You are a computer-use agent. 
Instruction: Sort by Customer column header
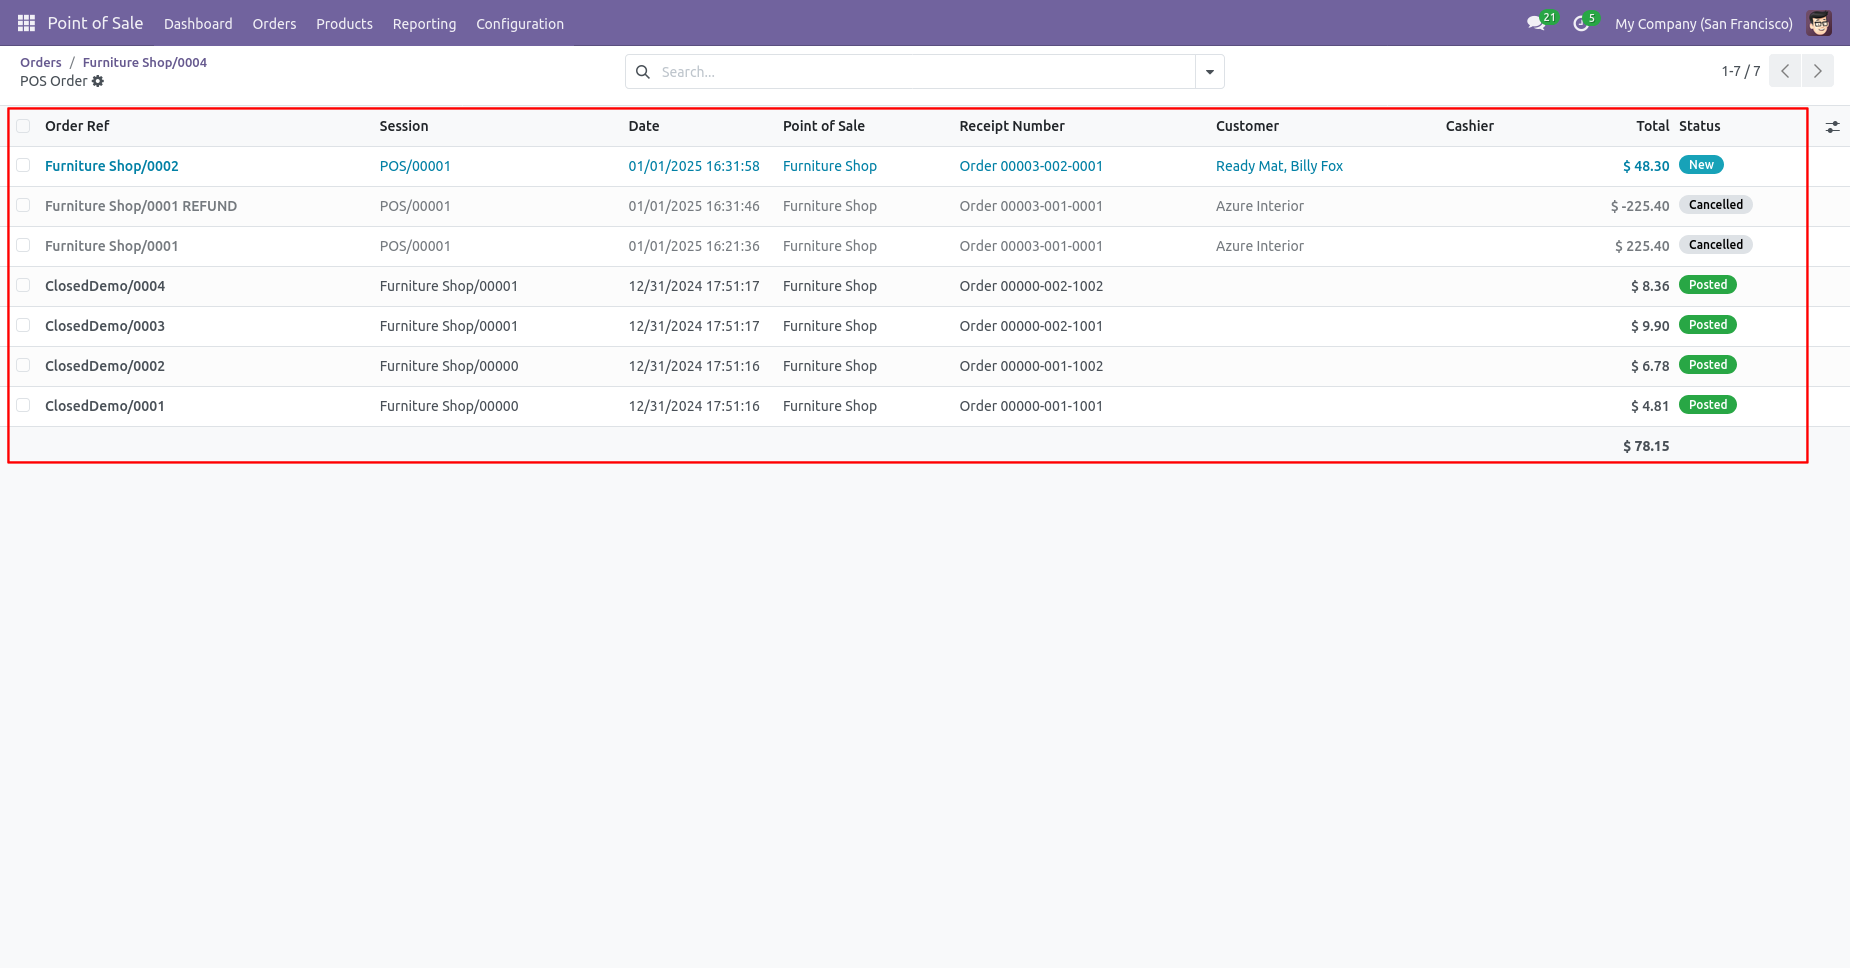[1247, 126]
